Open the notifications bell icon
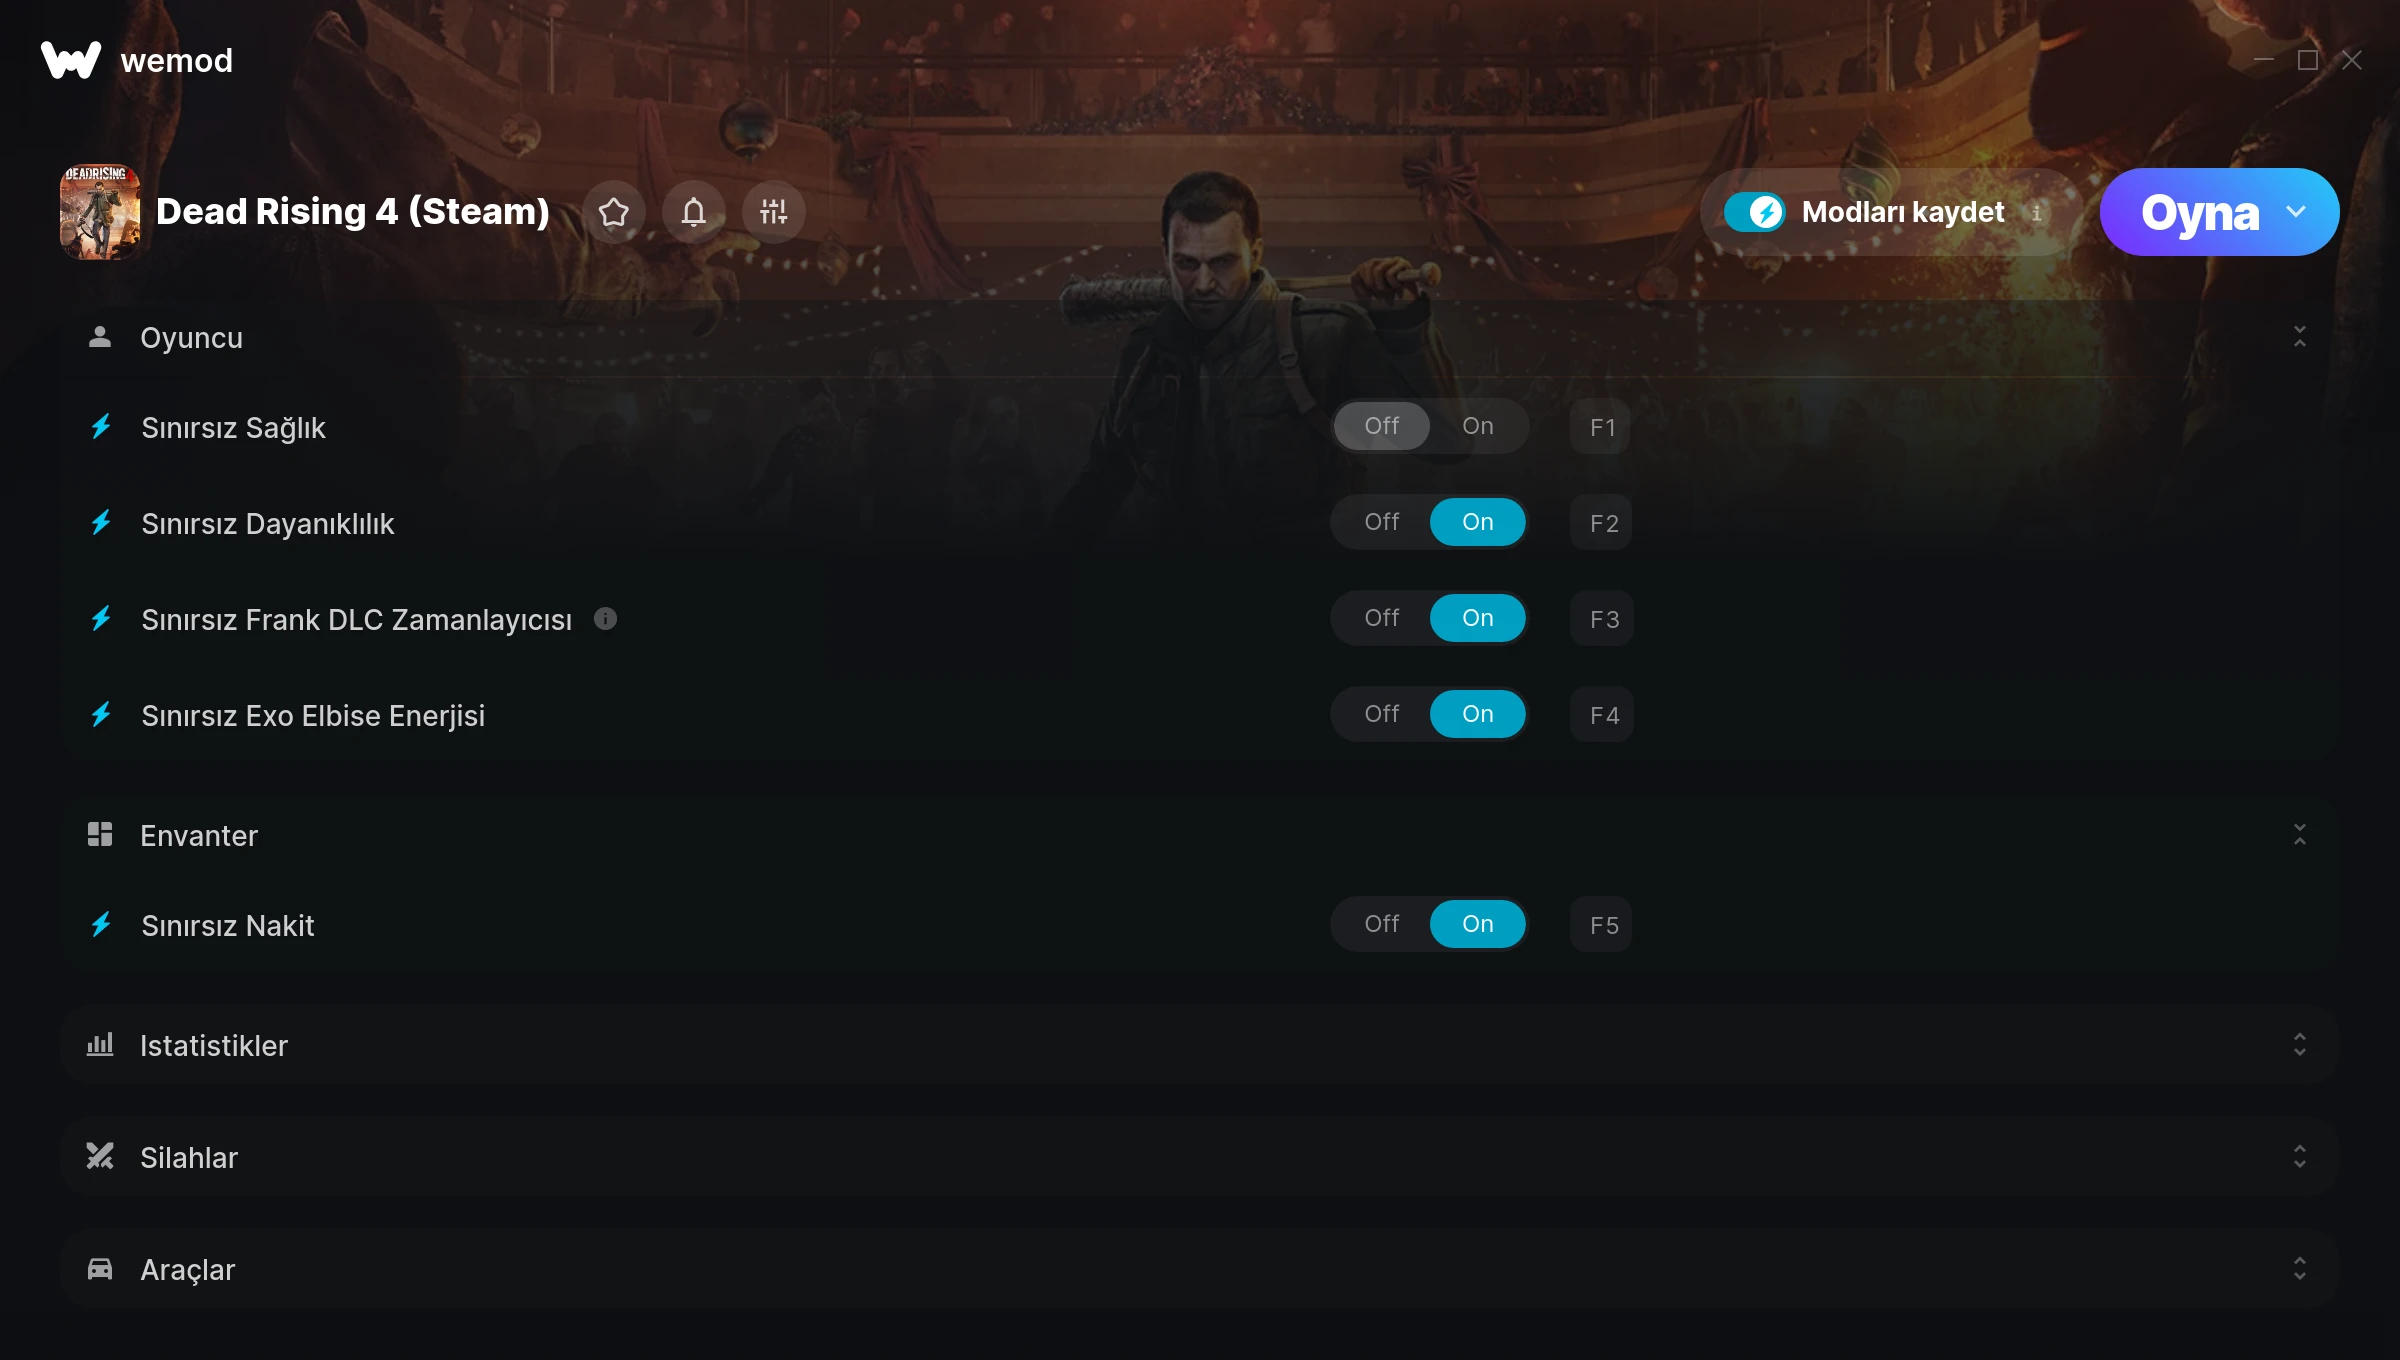 (694, 212)
